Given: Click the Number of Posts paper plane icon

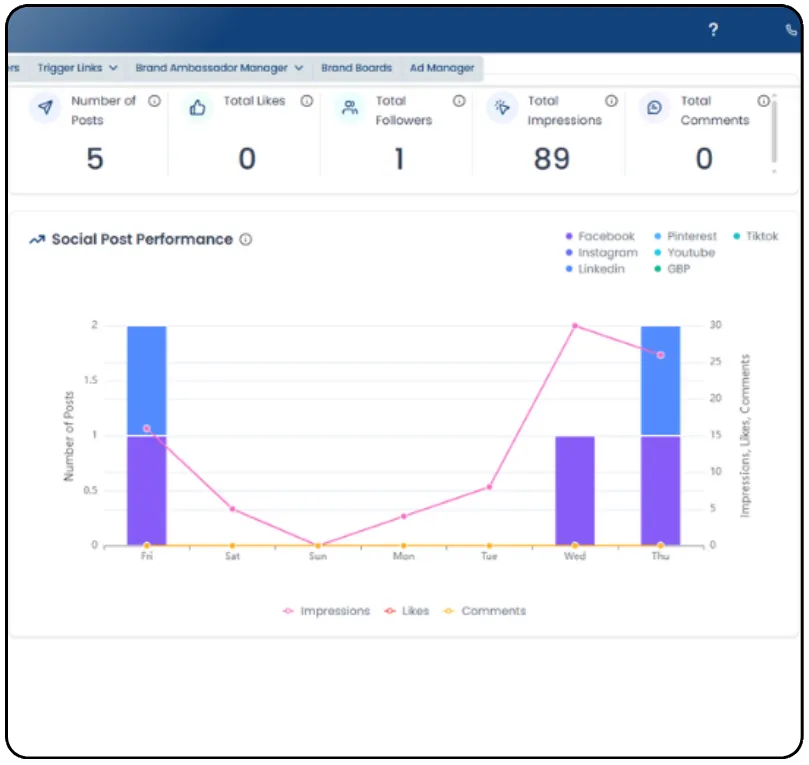Looking at the screenshot, I should point(45,107).
